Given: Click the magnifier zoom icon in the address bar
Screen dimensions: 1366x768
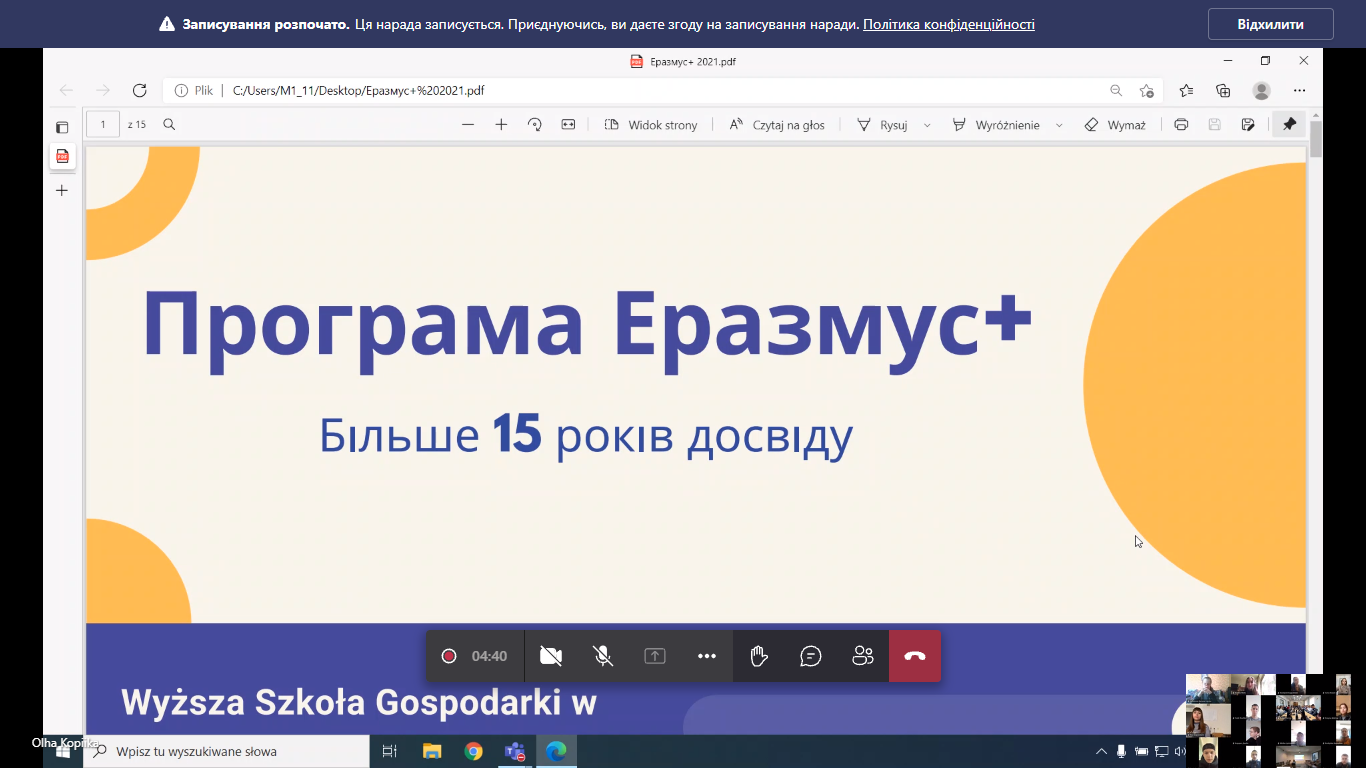Looking at the screenshot, I should pyautogui.click(x=1116, y=90).
